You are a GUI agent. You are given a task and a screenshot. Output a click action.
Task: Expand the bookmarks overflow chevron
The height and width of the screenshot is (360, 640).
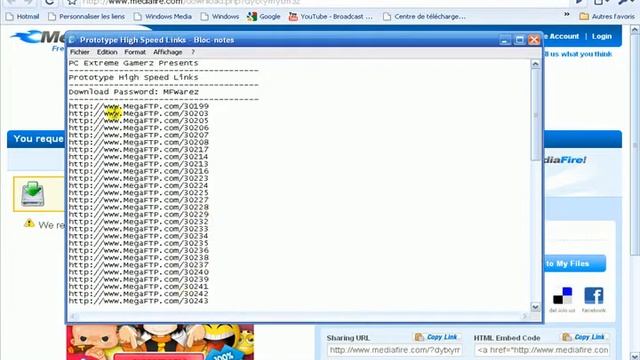pyautogui.click(x=567, y=15)
